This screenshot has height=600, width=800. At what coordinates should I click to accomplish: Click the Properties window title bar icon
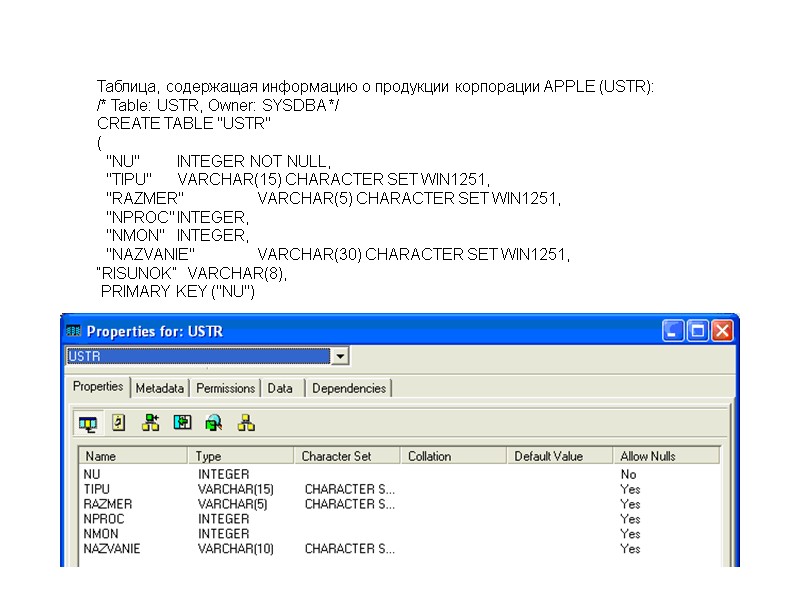click(x=73, y=330)
